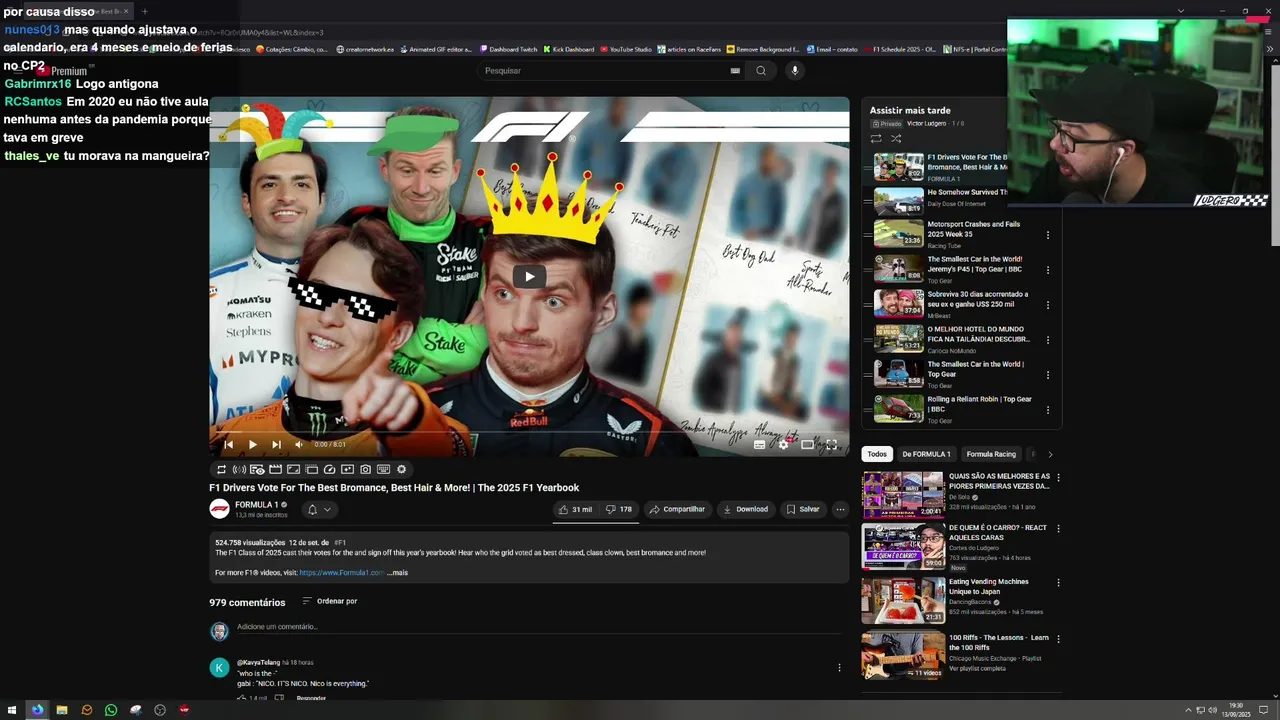Screen dimensions: 1280x720
Task: Click the Compartilhar button
Action: coord(677,509)
